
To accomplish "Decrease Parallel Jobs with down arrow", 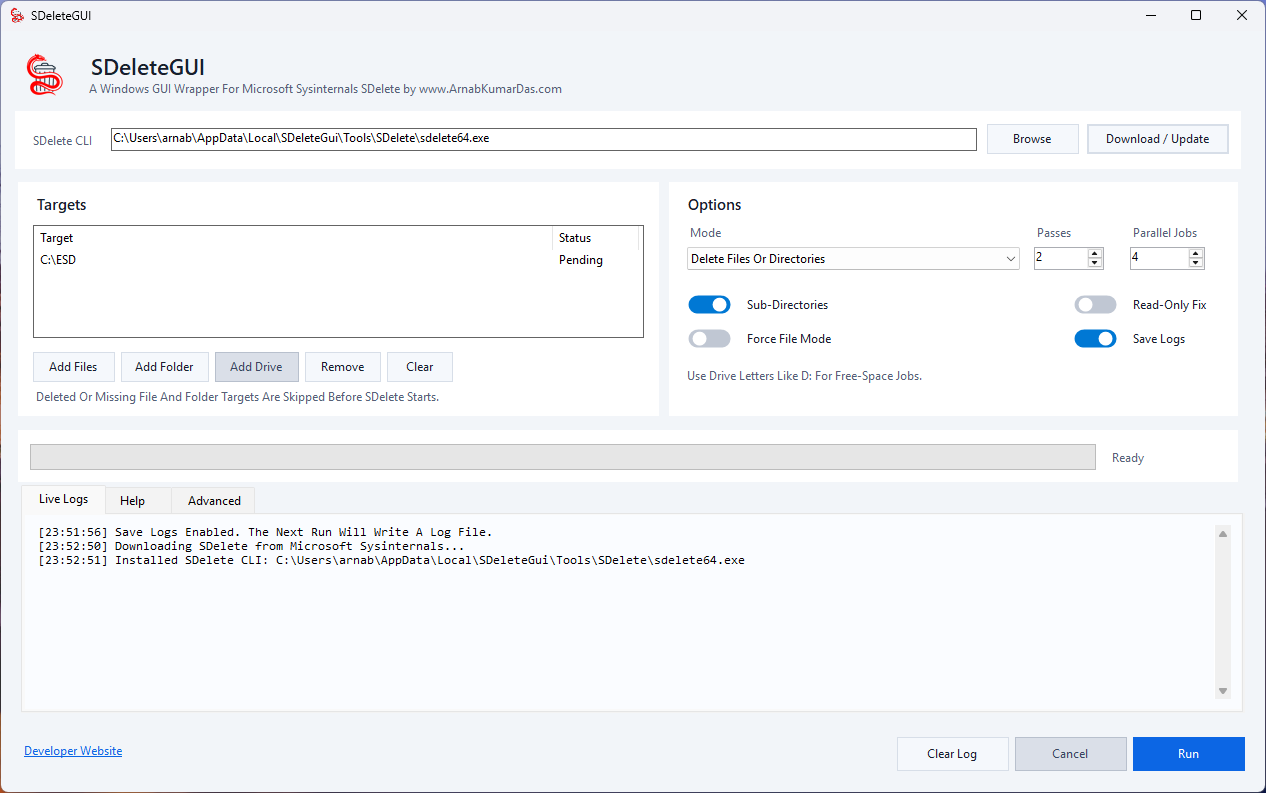I will coord(1196,264).
